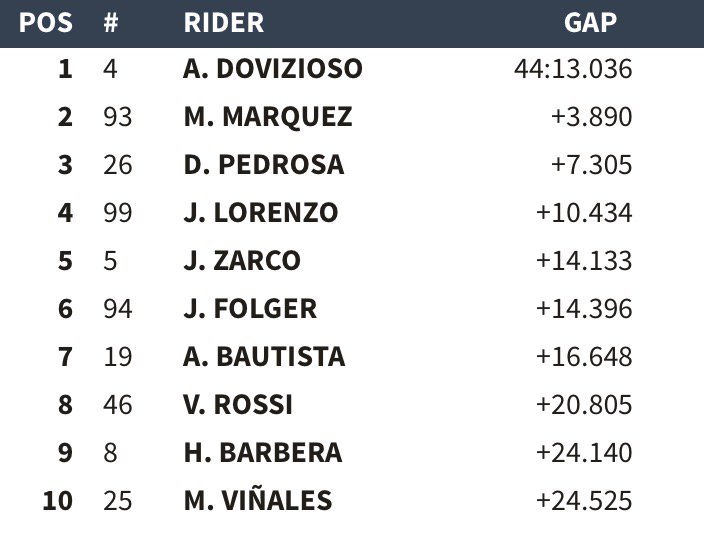This screenshot has width=704, height=548.
Task: Click the POS column header
Action: 46,23
